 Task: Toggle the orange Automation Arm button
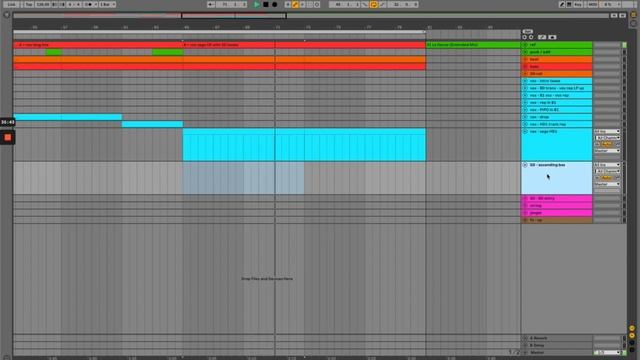(x=295, y=4)
